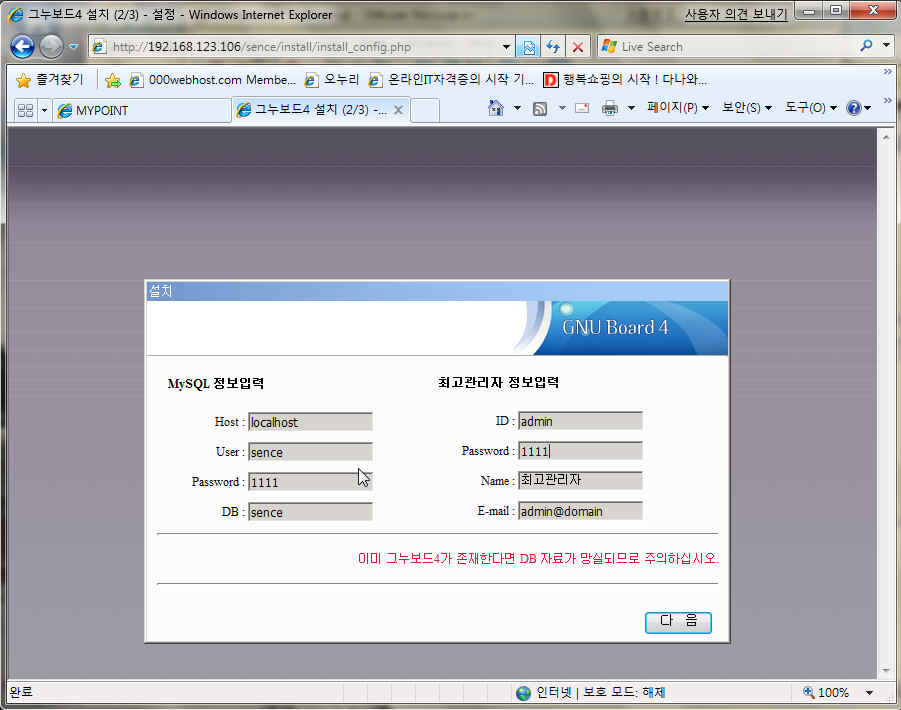Click the Quick Tabs grid icon
The width and height of the screenshot is (901, 710).
[x=25, y=110]
